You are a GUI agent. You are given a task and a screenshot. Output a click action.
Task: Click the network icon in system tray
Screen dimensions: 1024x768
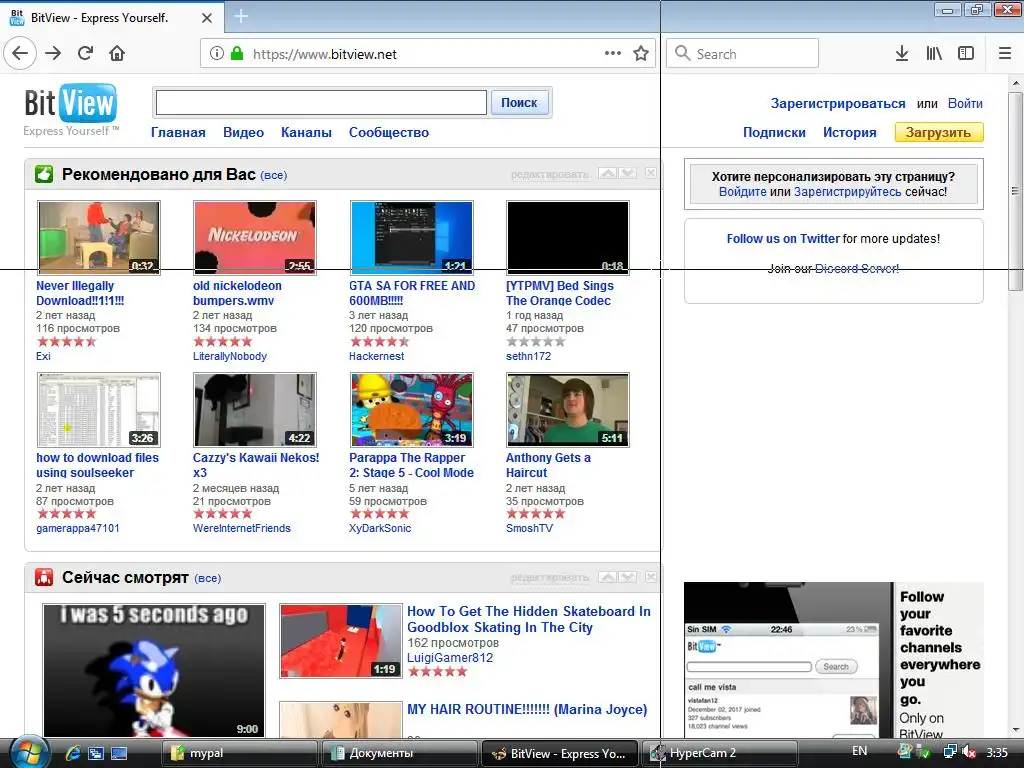(950, 752)
